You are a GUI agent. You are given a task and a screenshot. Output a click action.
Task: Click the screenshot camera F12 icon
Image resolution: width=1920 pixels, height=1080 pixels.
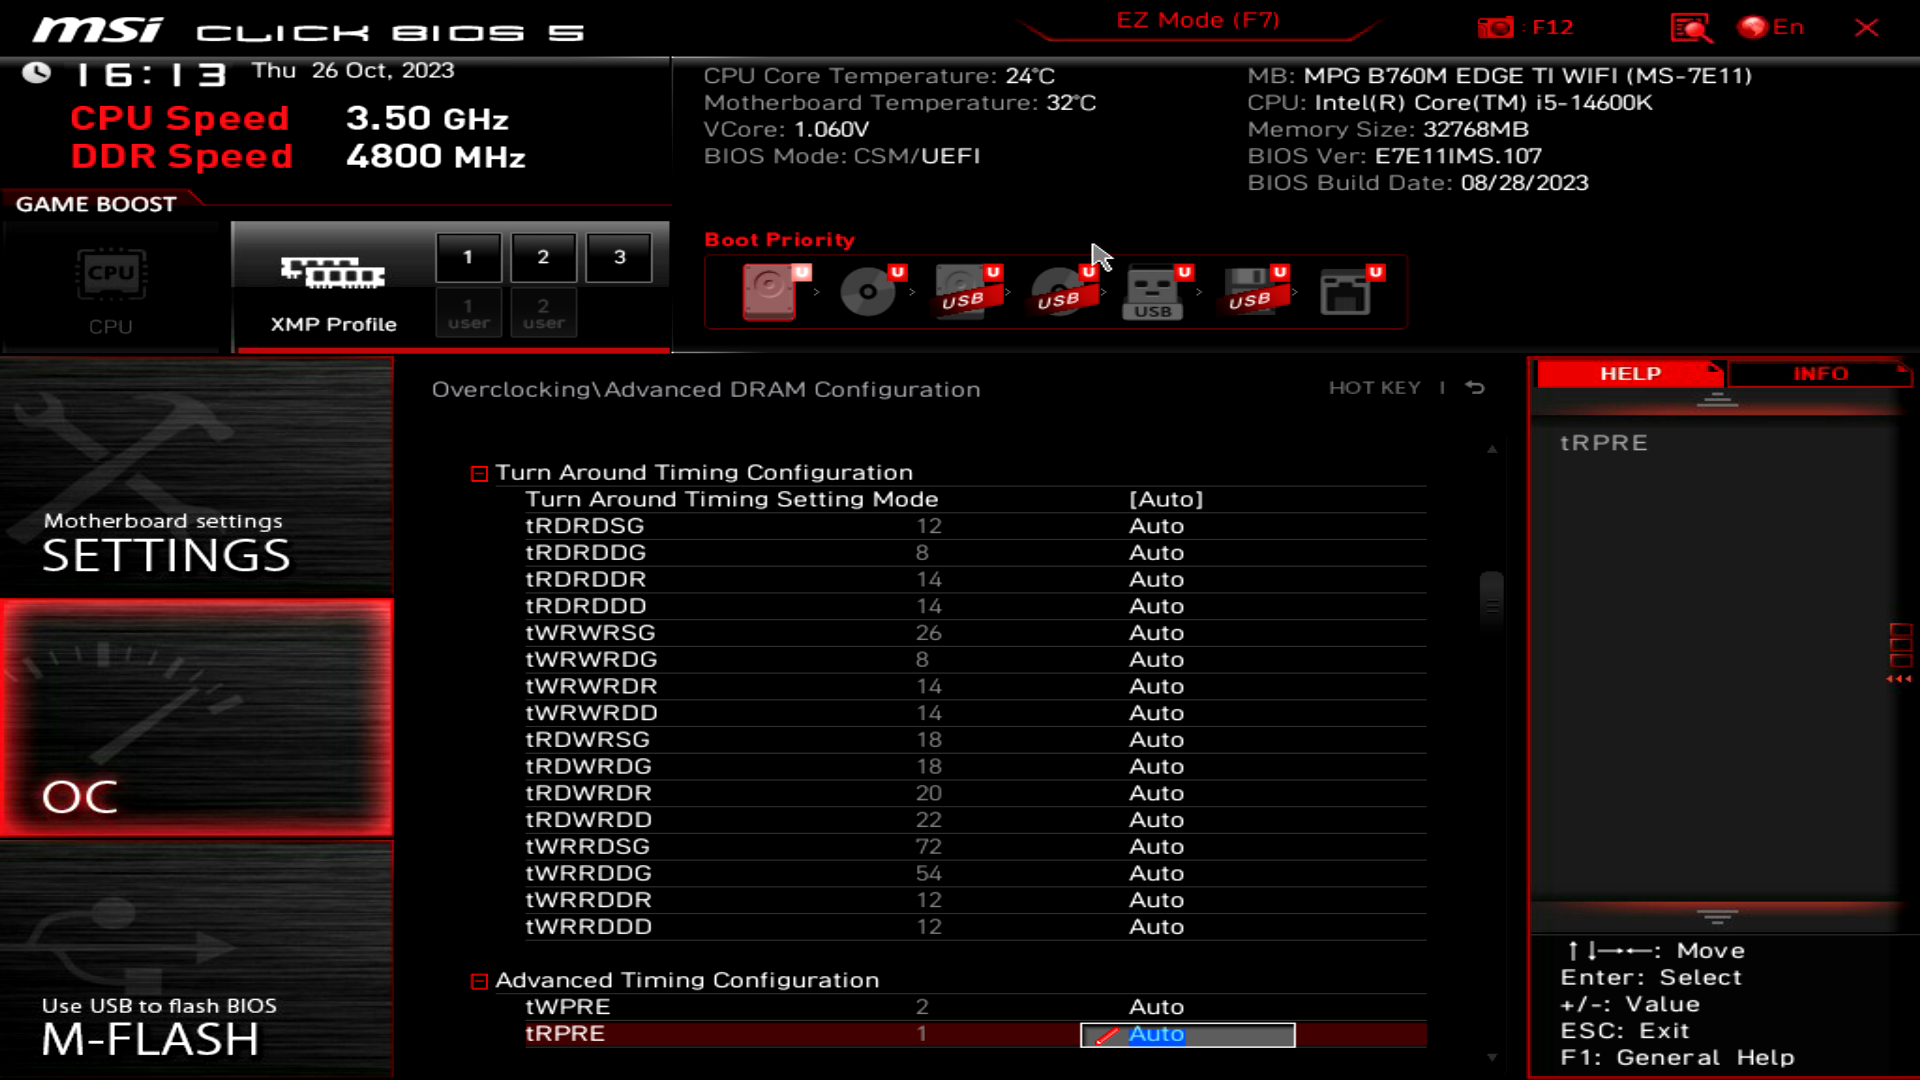[x=1496, y=27]
